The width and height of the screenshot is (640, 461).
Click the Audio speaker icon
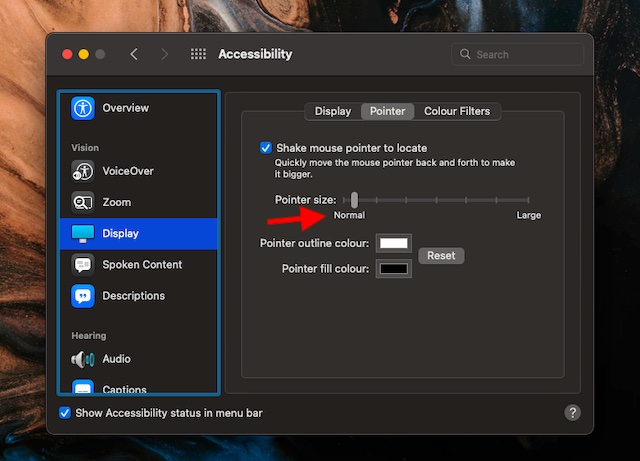83,359
